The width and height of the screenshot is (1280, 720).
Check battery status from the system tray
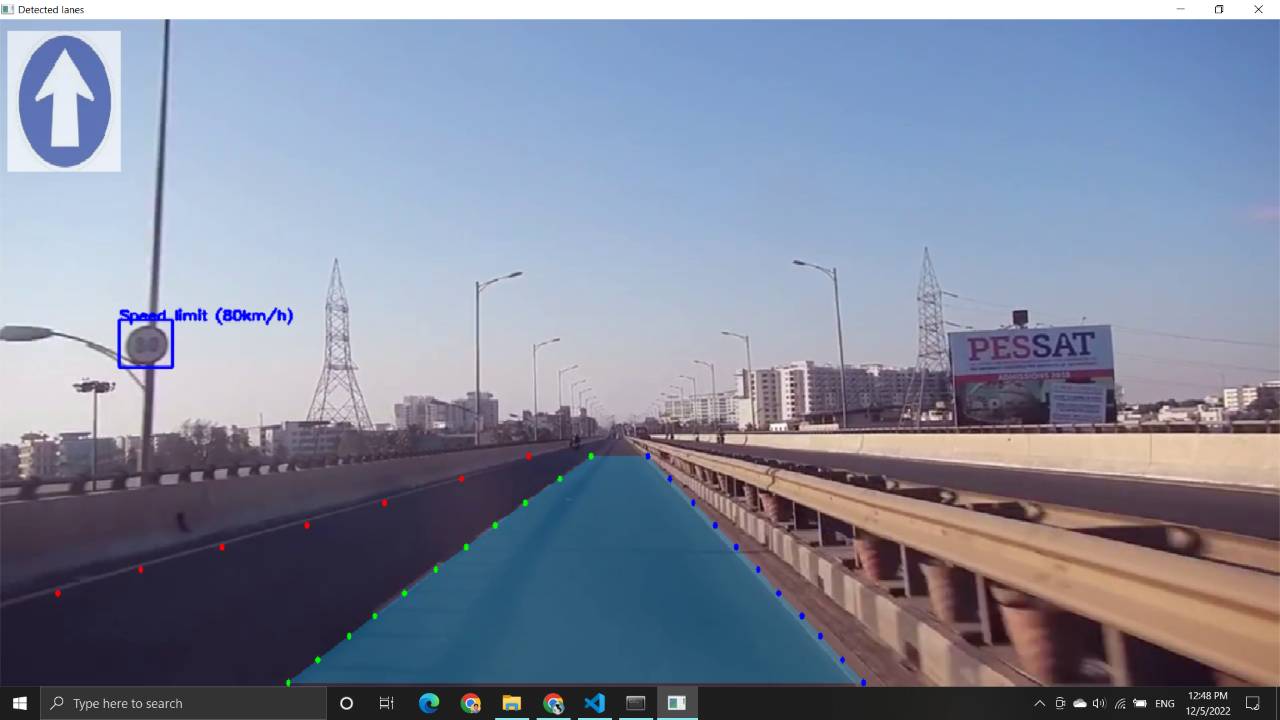pos(1140,703)
